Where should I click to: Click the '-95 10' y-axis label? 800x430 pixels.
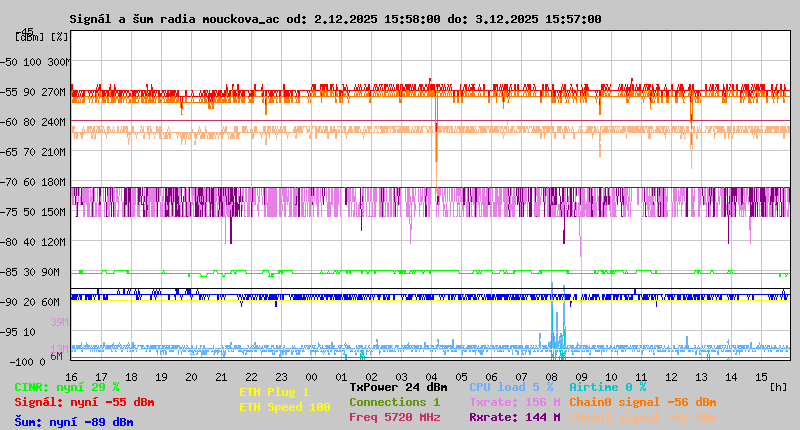tap(18, 332)
